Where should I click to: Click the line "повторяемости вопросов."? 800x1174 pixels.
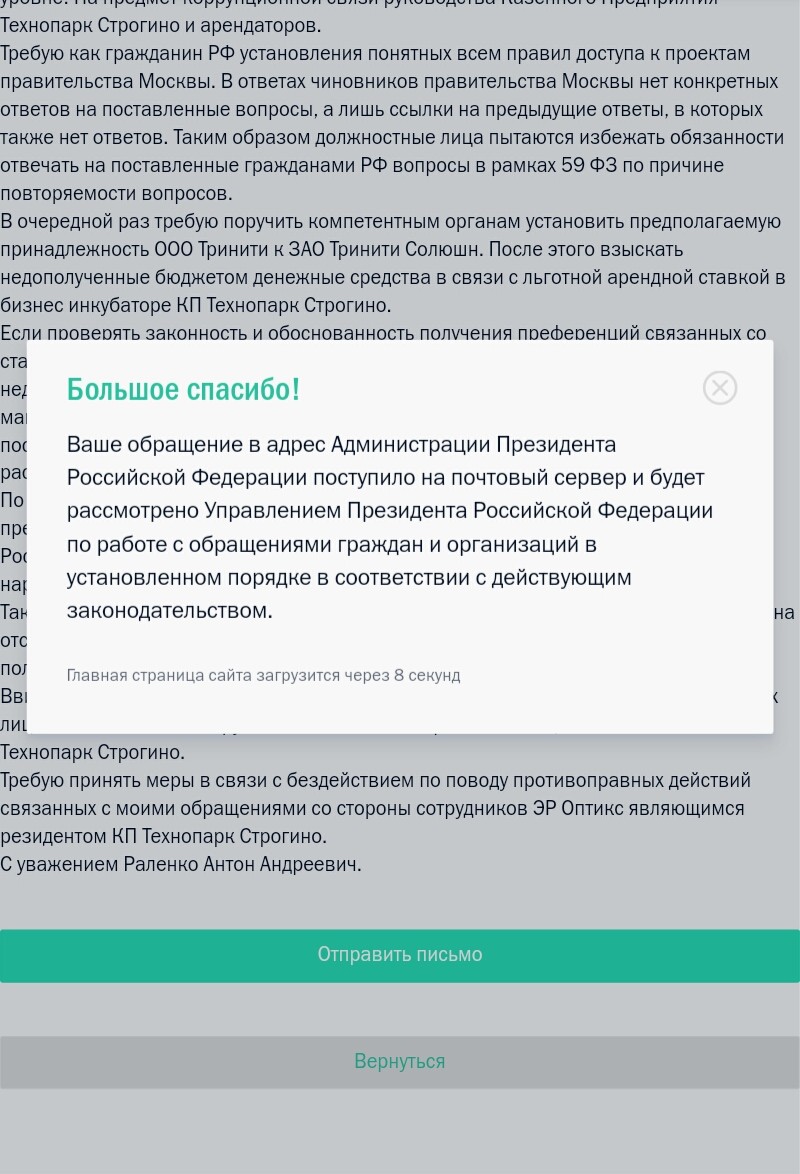pyautogui.click(x=116, y=193)
